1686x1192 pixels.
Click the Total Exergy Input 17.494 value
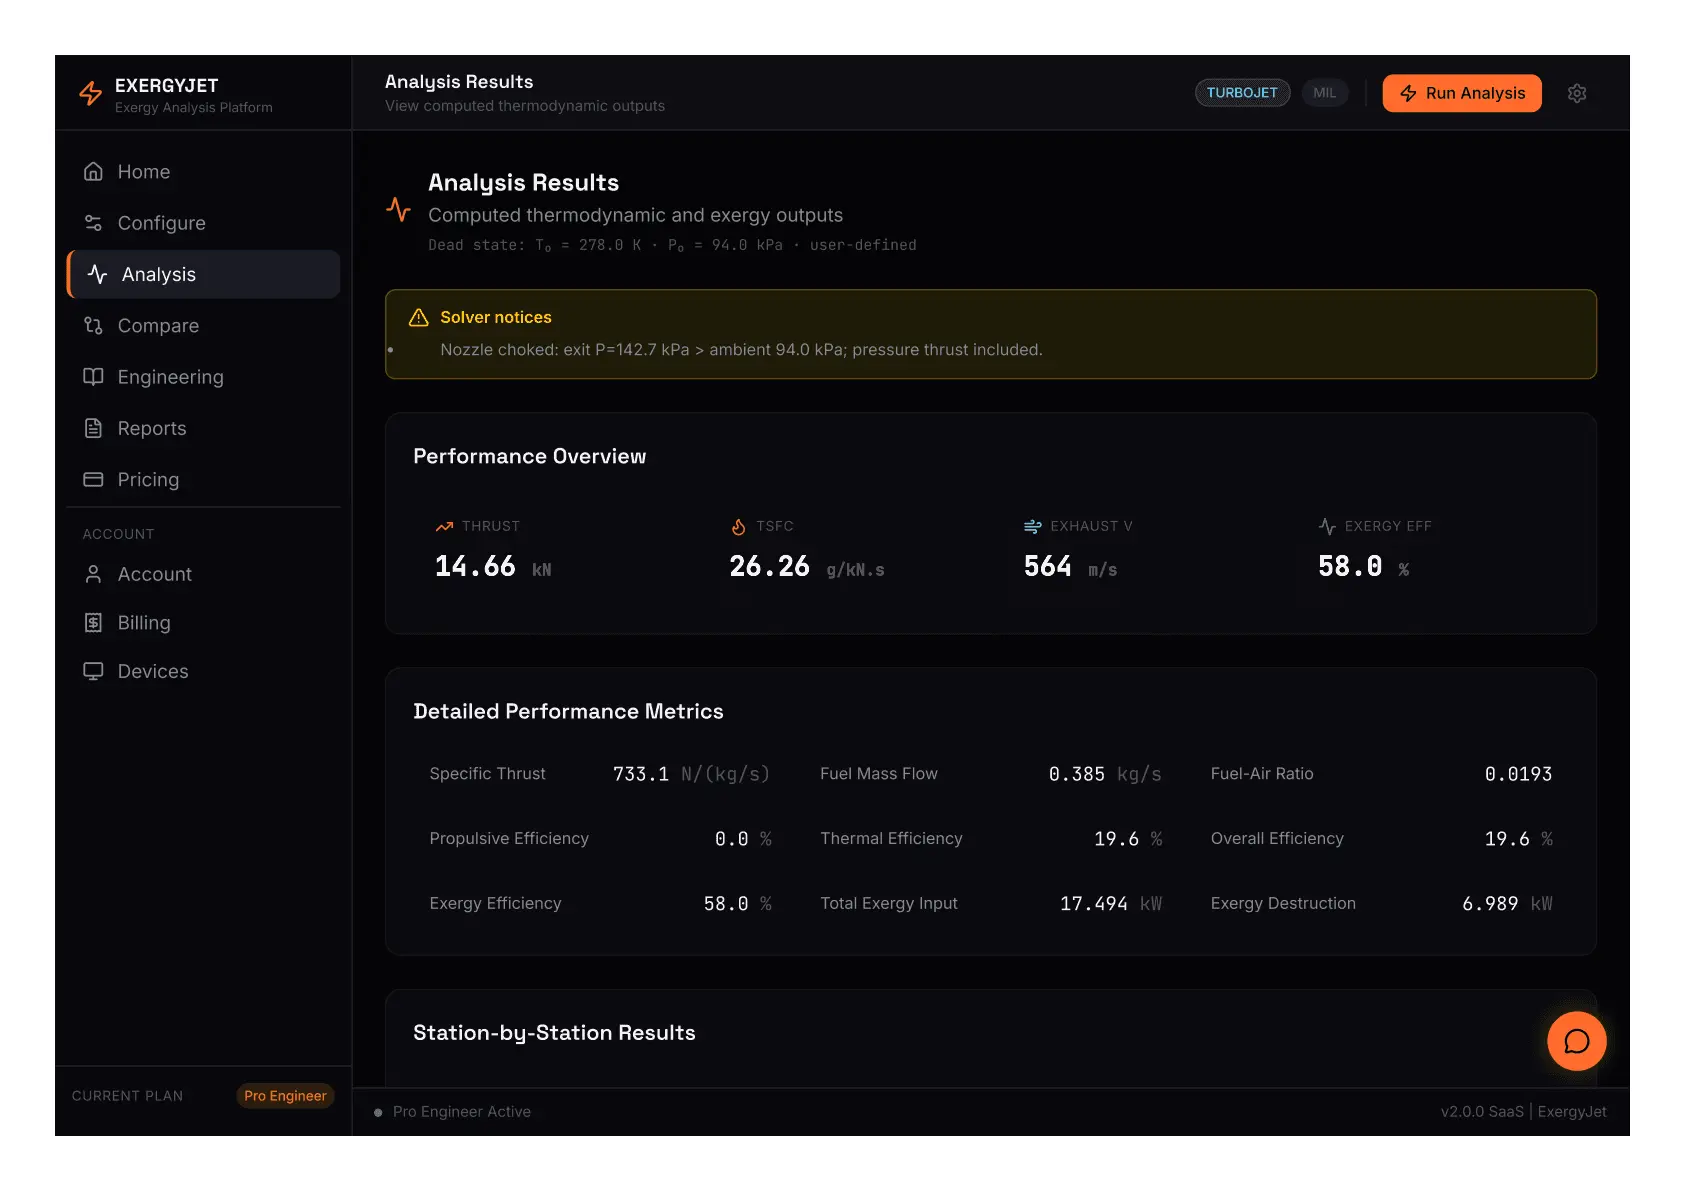[x=1094, y=904]
